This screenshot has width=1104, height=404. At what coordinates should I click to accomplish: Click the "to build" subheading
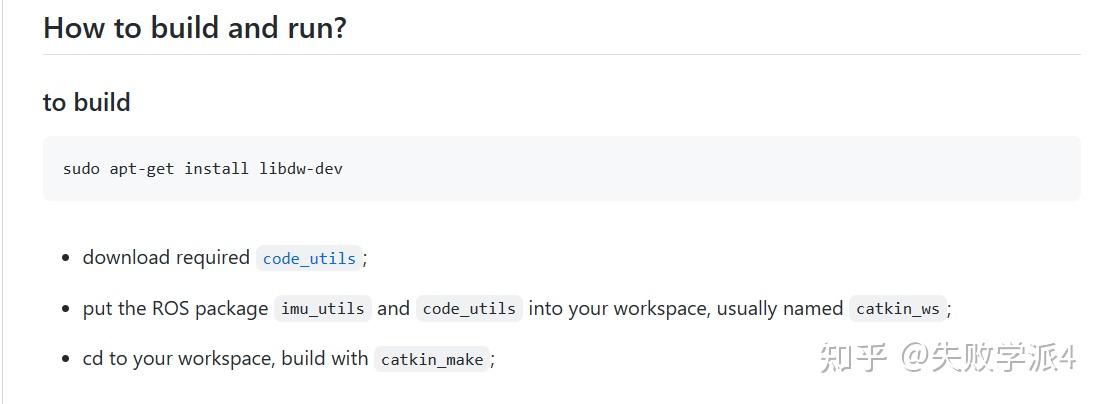[x=87, y=102]
